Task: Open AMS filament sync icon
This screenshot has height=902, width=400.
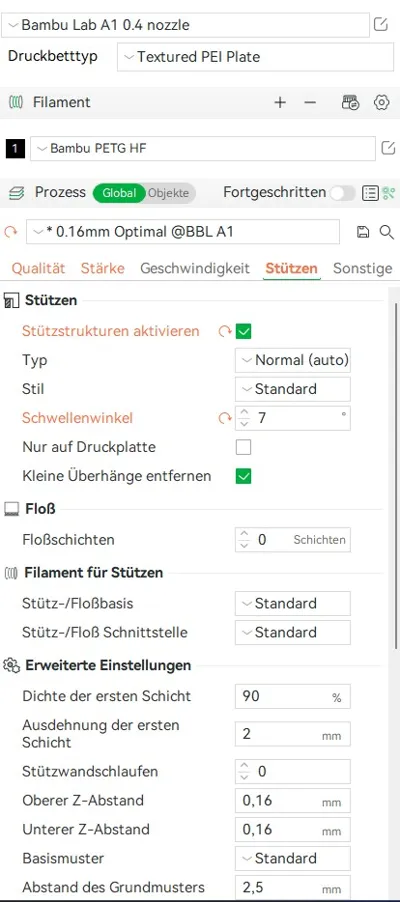Action: click(351, 102)
